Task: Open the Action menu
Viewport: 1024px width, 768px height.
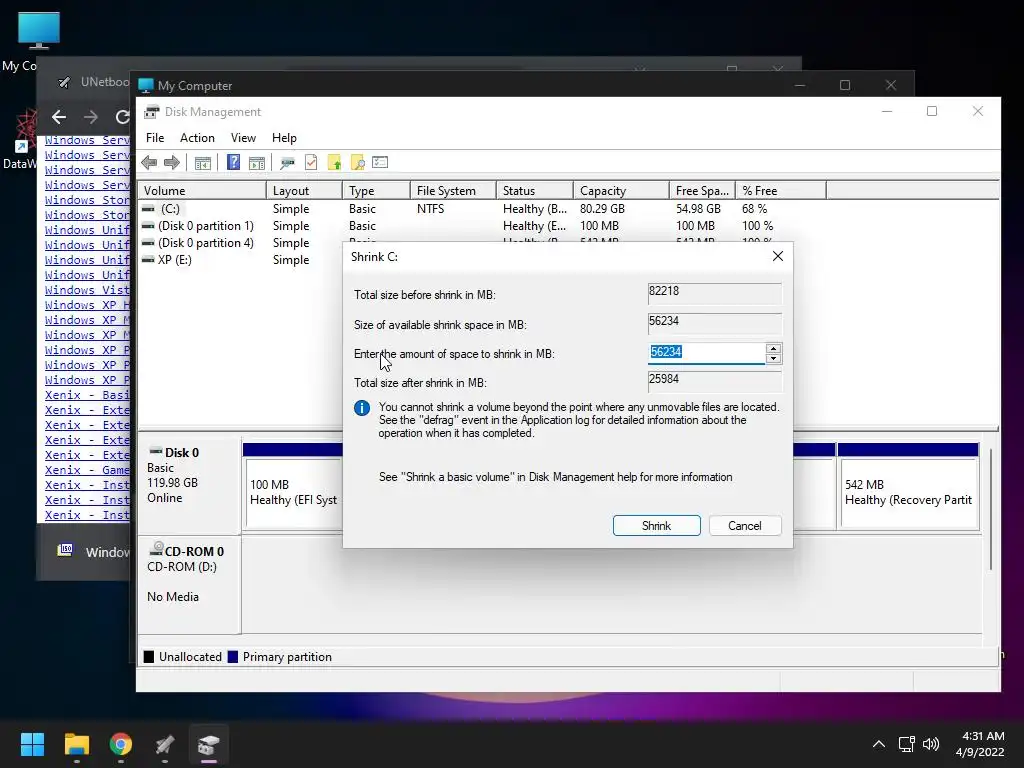Action: click(197, 138)
